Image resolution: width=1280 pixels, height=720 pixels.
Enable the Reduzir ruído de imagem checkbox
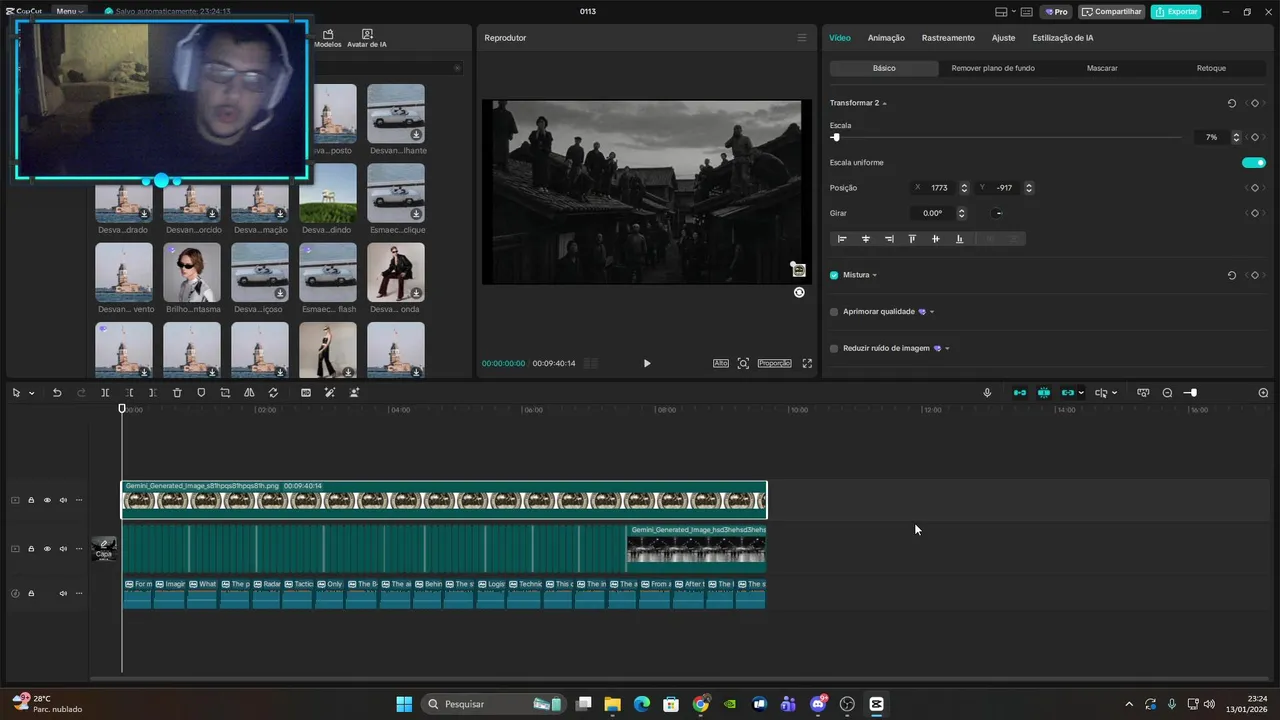coord(834,349)
